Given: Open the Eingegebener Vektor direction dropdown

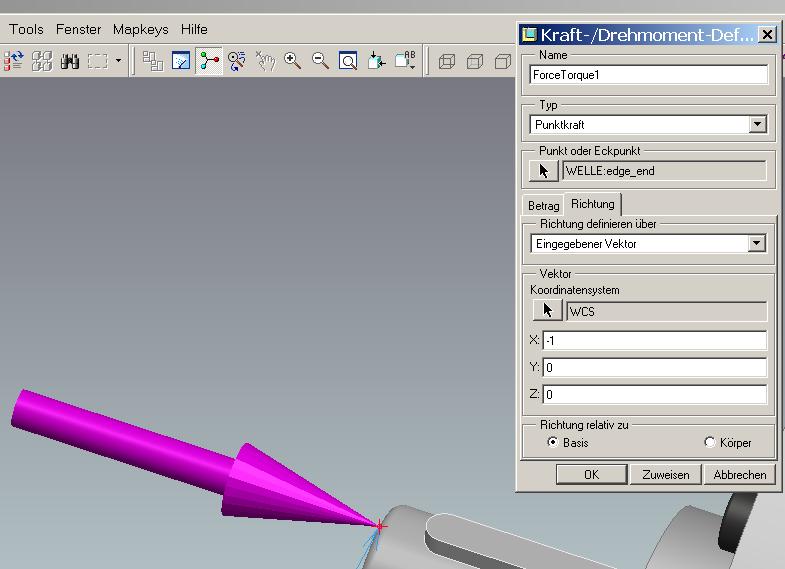Looking at the screenshot, I should (x=648, y=244).
